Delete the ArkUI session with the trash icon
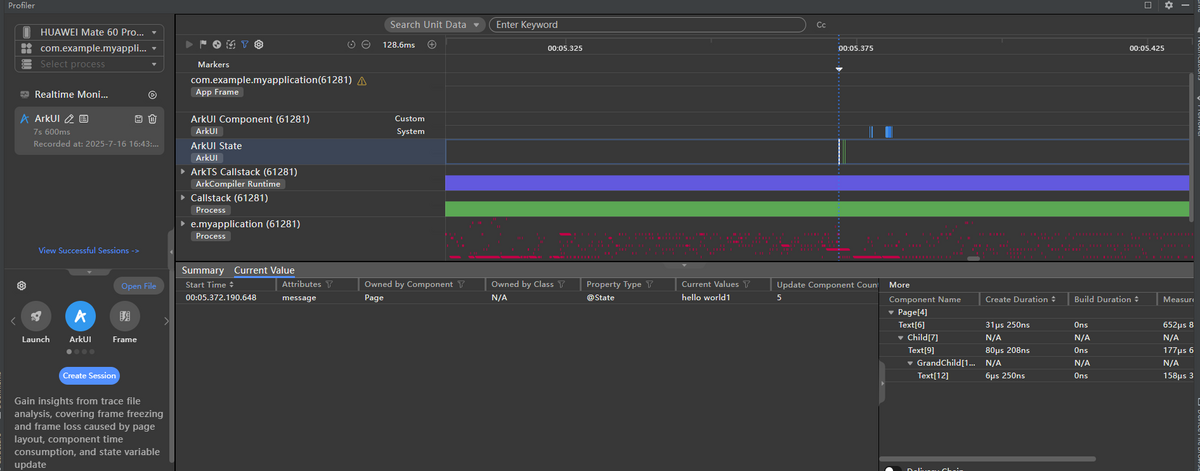 152,119
